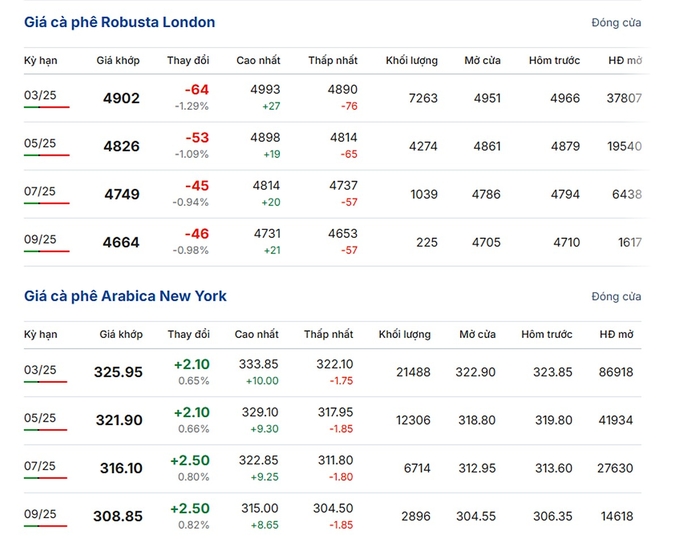The image size is (680, 539).
Task: Click the lowest price 4653
Action: (x=343, y=234)
